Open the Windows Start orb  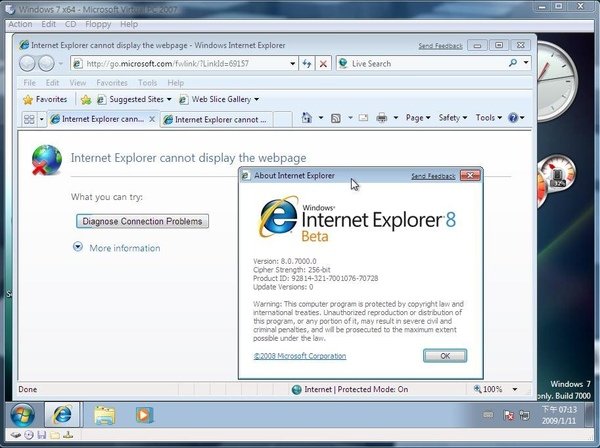[x=22, y=415]
